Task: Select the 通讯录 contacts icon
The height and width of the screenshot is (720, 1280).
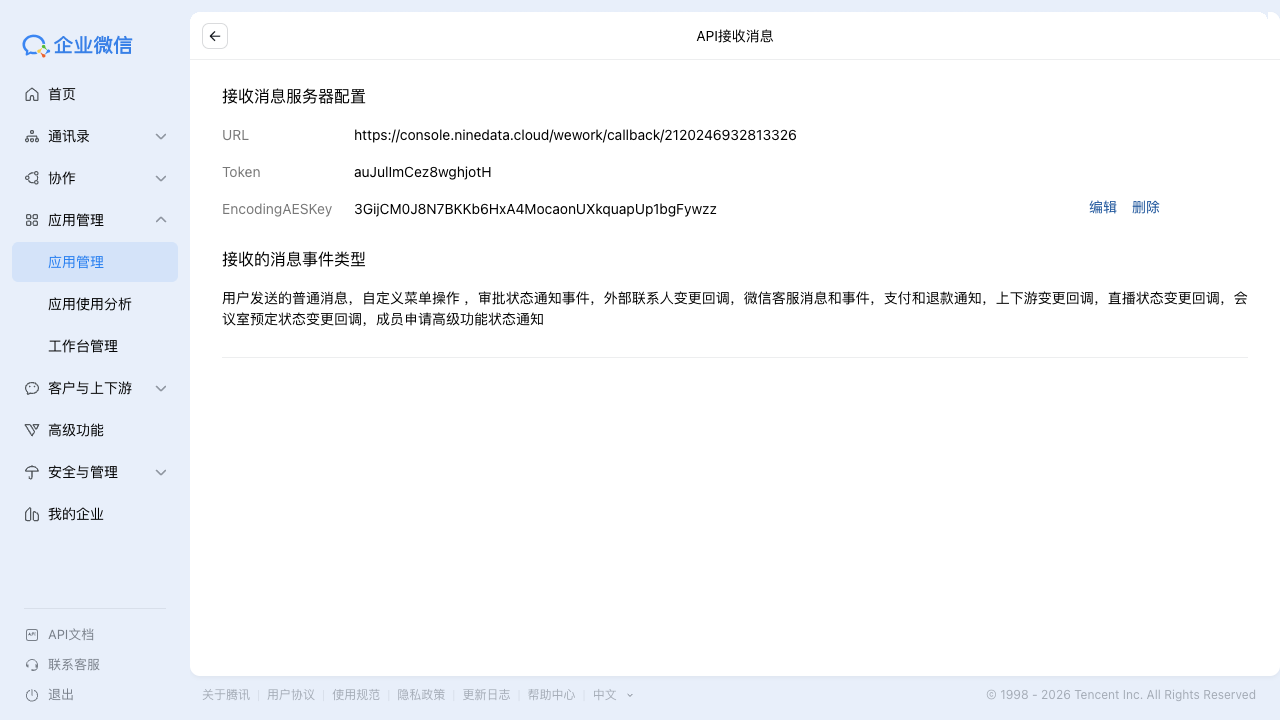Action: [x=32, y=136]
